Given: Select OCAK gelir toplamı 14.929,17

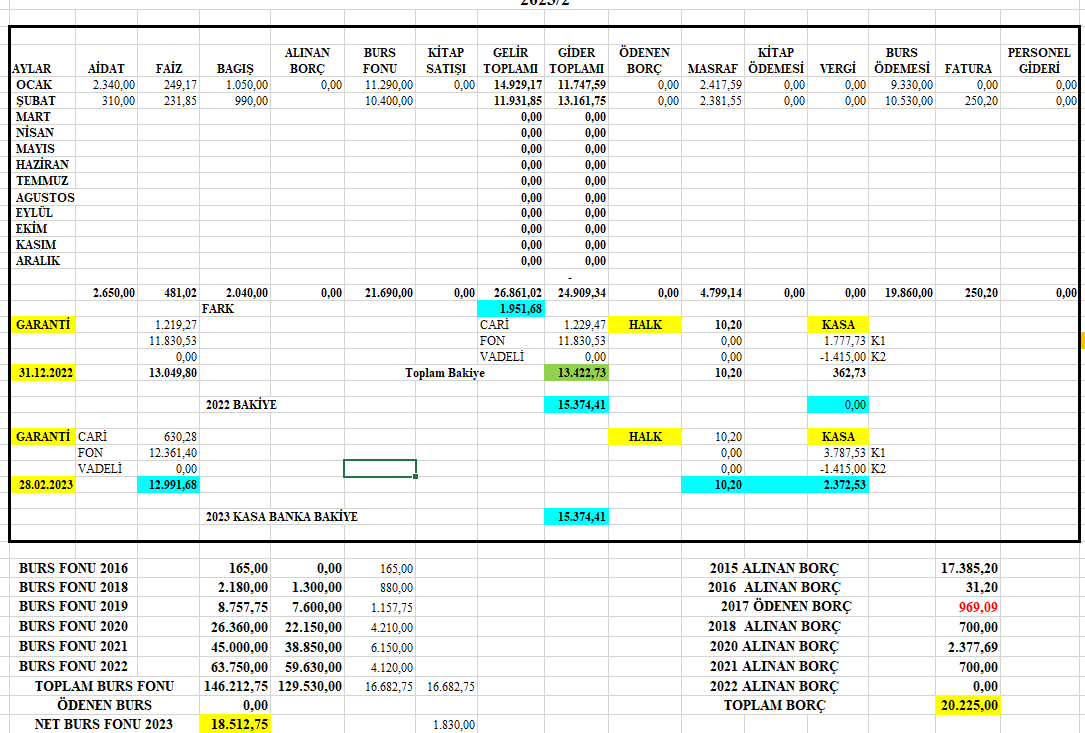Looking at the screenshot, I should 518,84.
